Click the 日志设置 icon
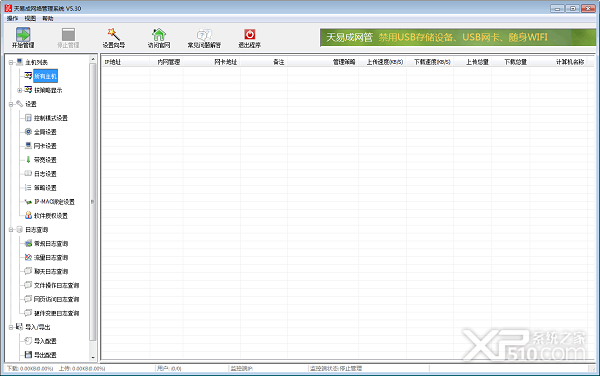This screenshot has height=376, width=600. [x=28, y=174]
